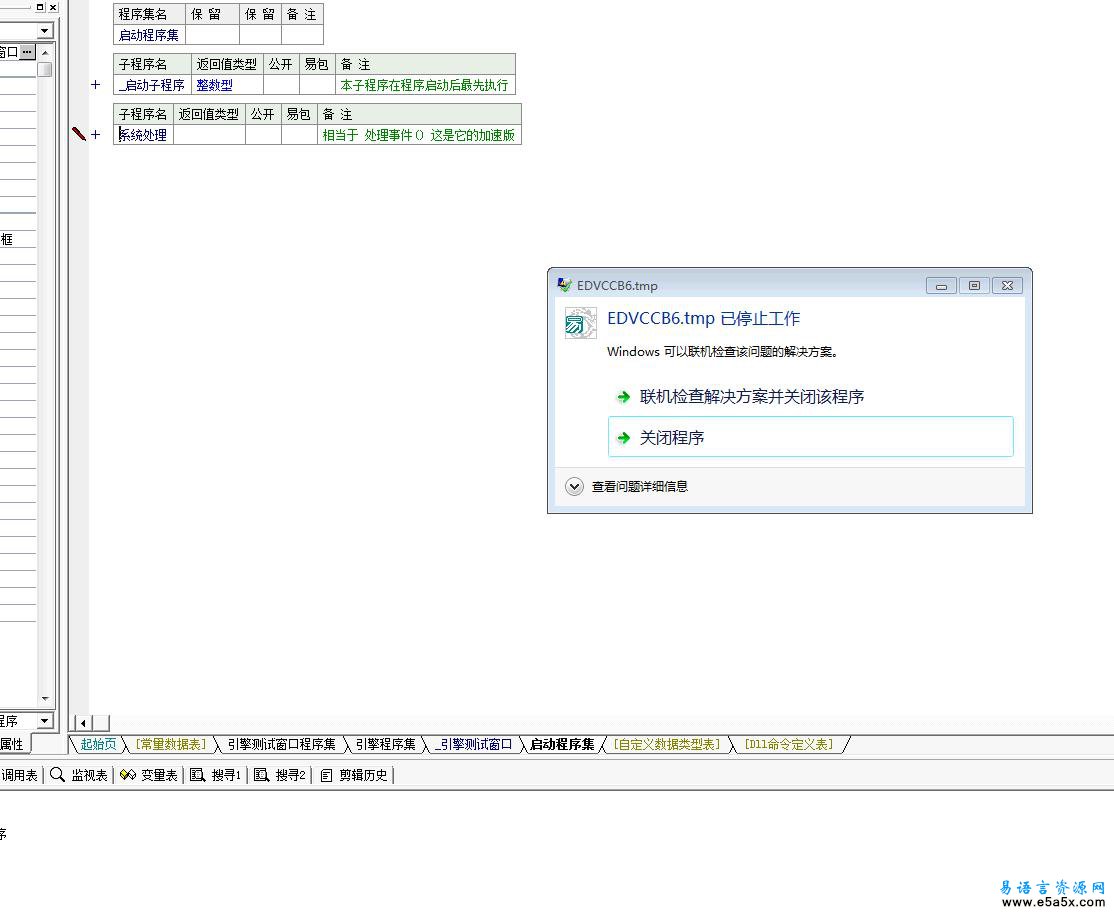Switch to the 起始页 tab

click(98, 744)
